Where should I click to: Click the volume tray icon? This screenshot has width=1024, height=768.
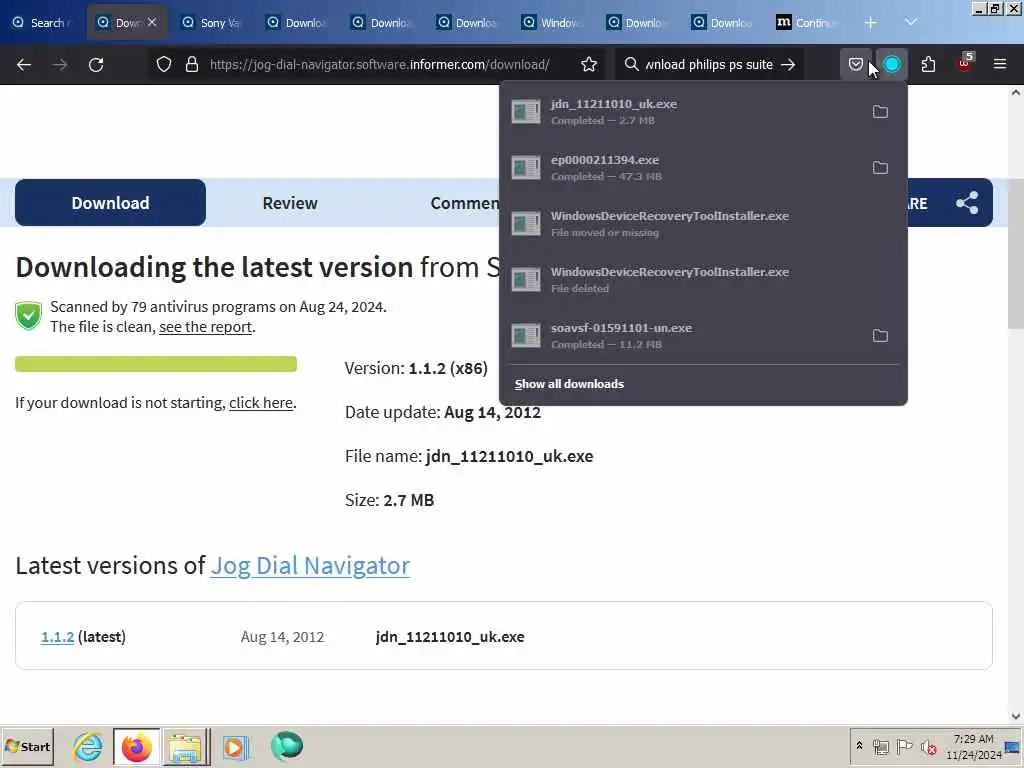pos(928,746)
